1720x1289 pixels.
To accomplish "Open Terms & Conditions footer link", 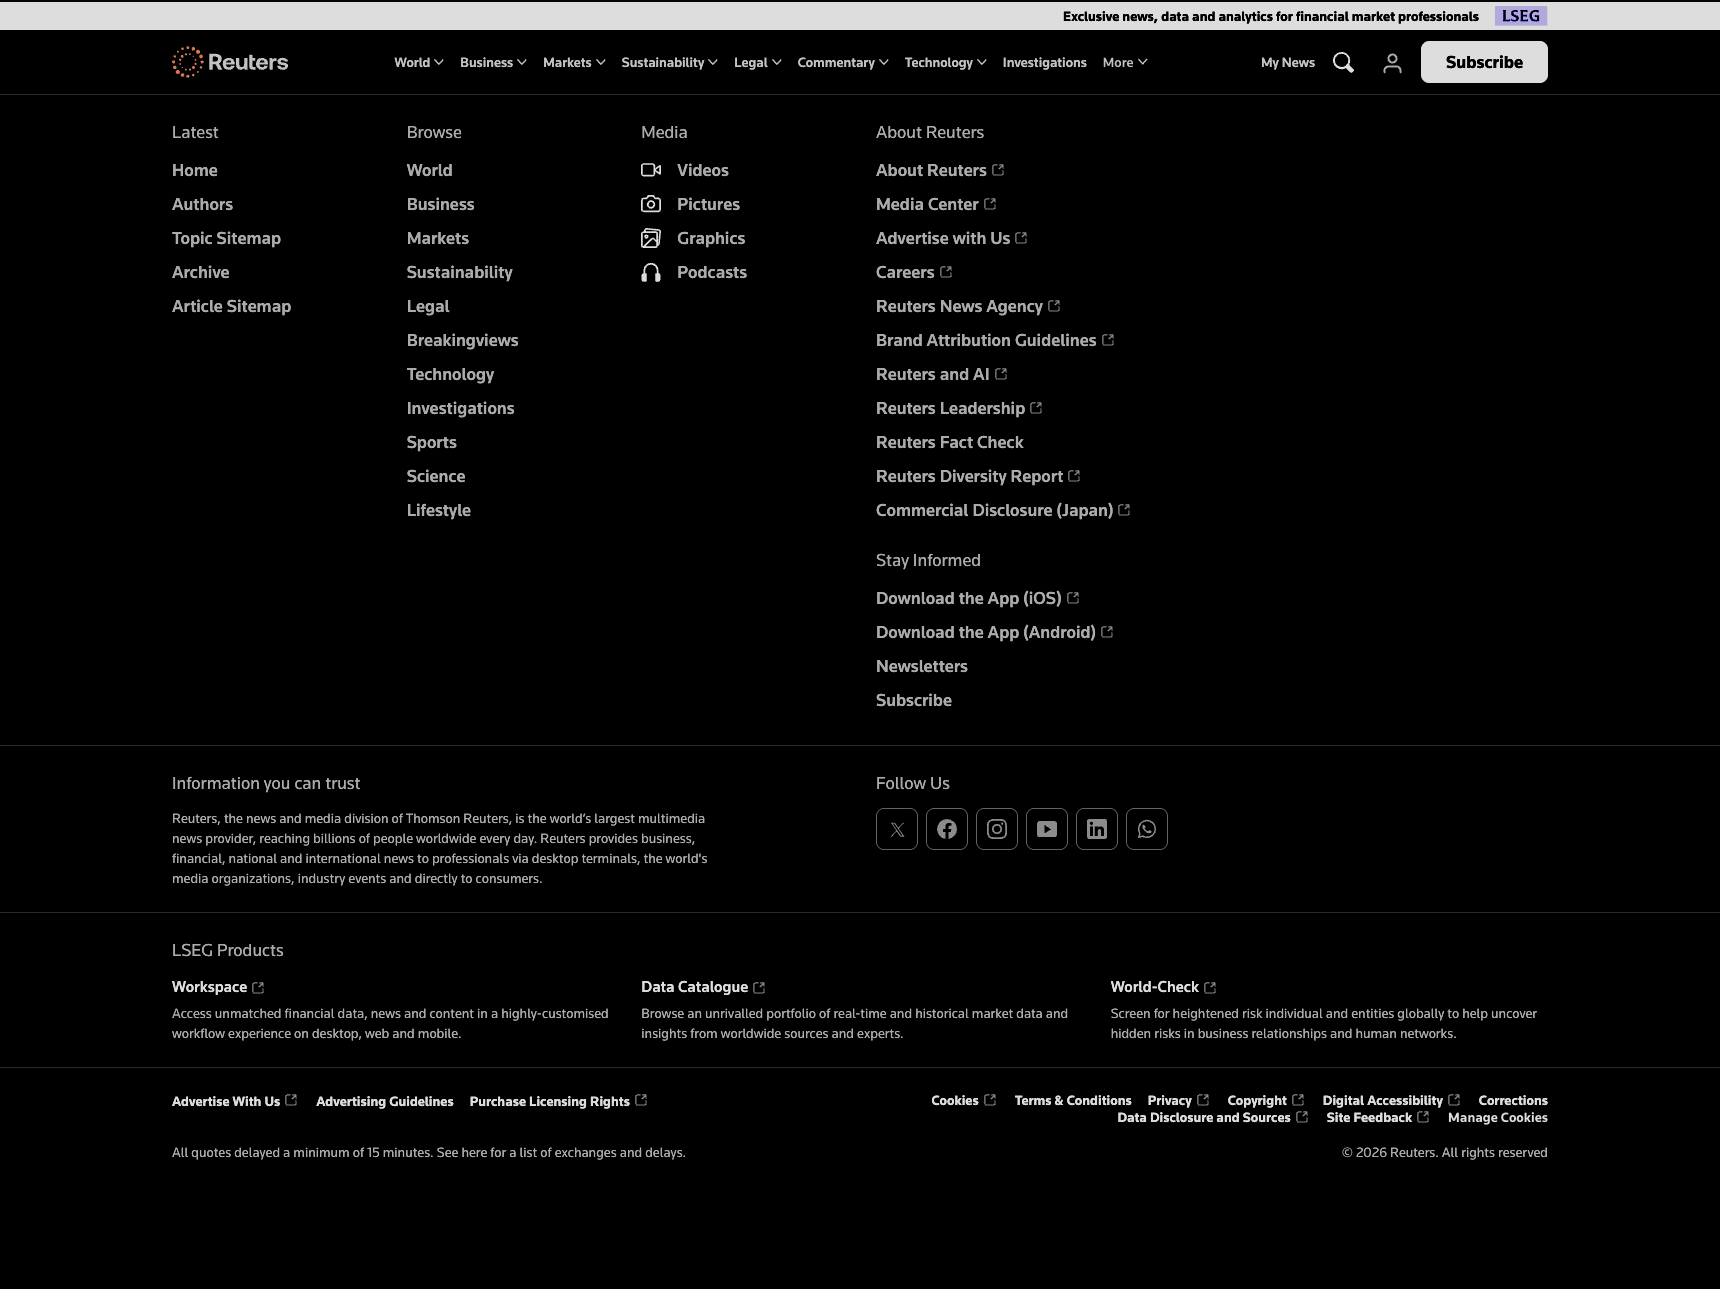I will point(1073,1100).
